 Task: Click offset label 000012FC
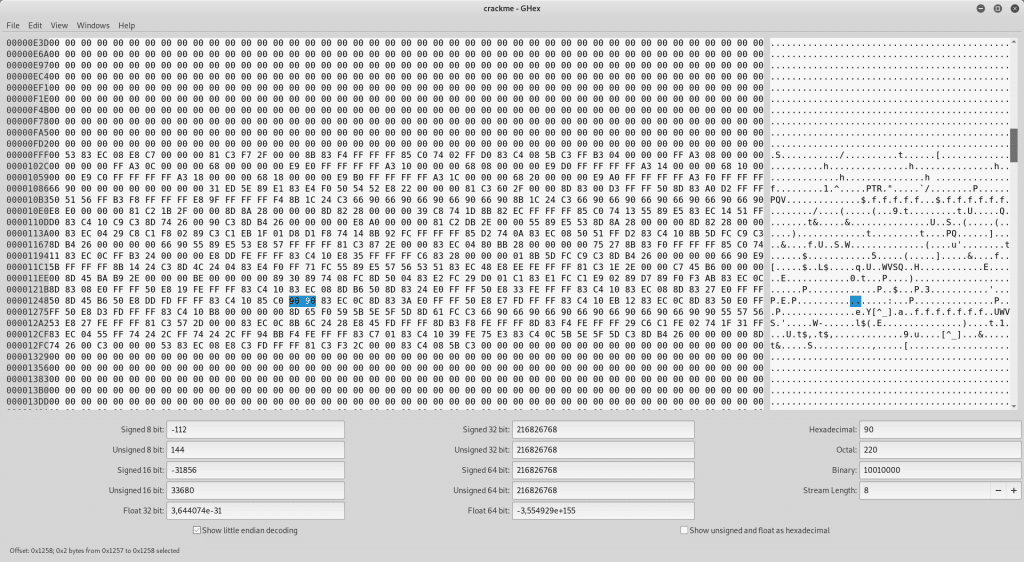pyautogui.click(x=27, y=345)
